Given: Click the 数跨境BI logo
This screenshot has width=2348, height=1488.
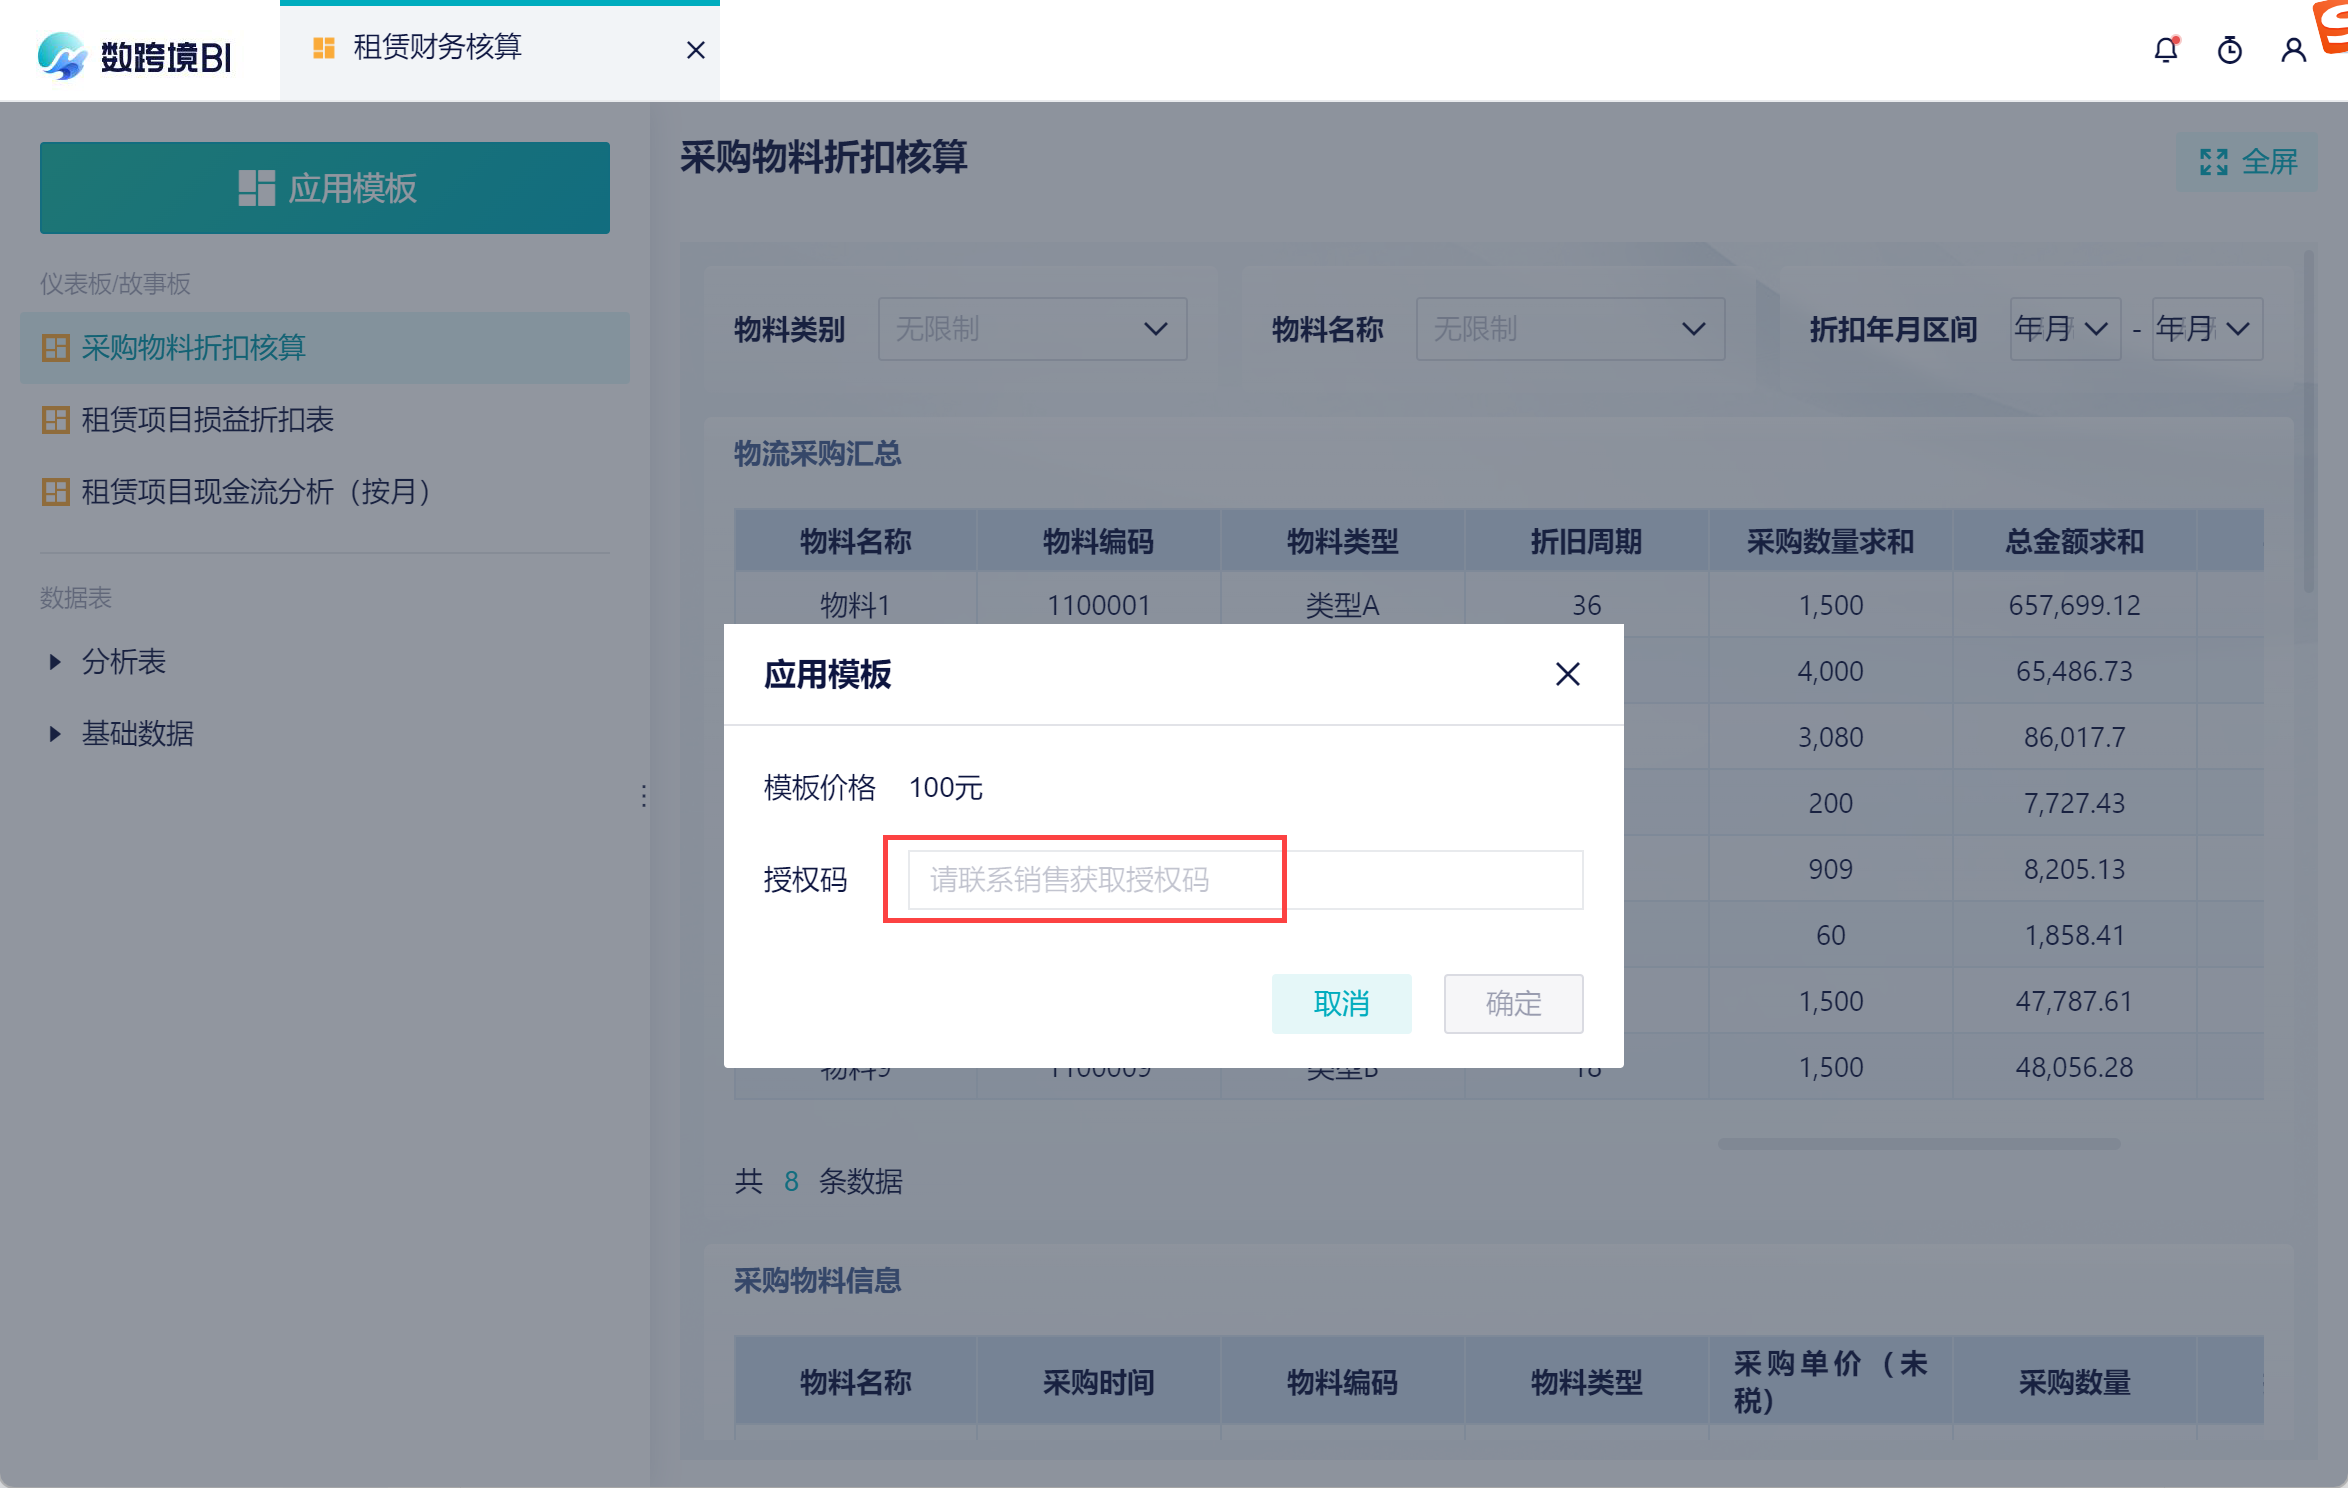Looking at the screenshot, I should (135, 56).
